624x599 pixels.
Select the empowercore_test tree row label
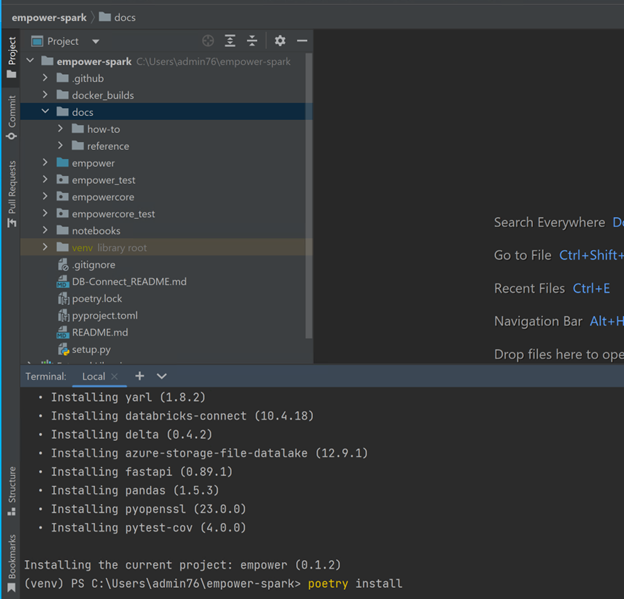[113, 214]
